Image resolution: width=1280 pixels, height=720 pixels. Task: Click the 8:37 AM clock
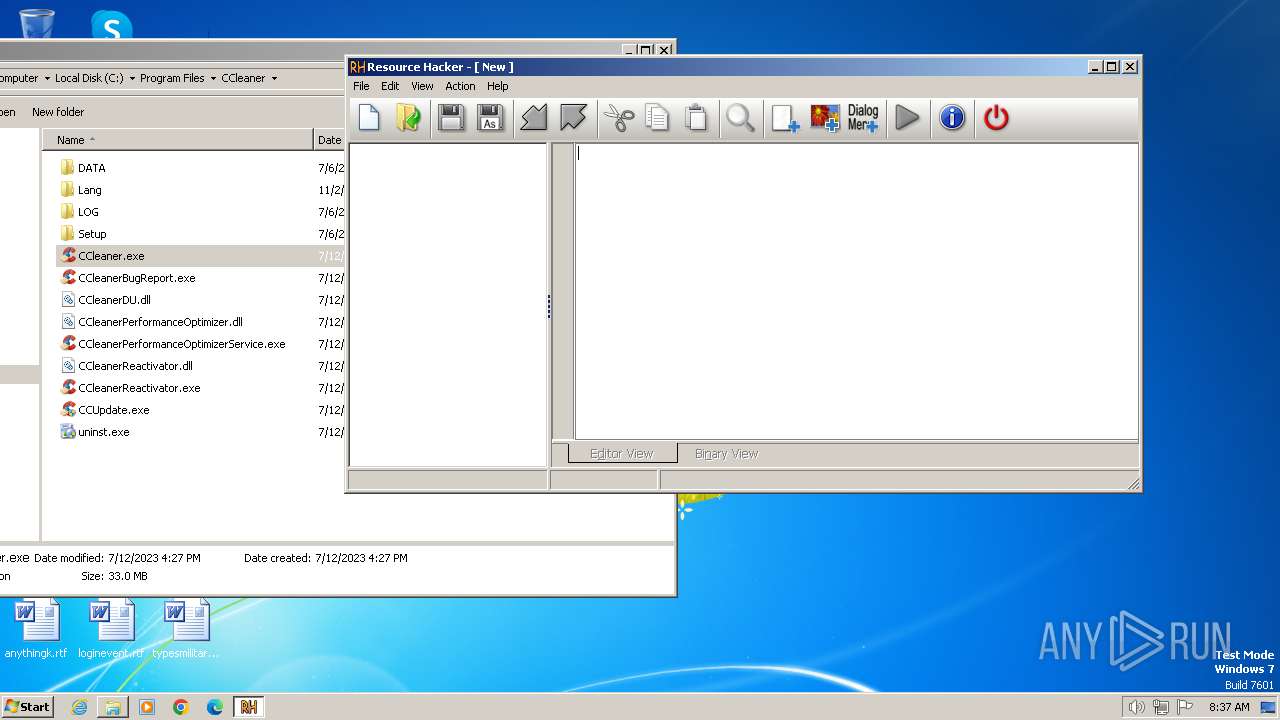coord(1229,707)
